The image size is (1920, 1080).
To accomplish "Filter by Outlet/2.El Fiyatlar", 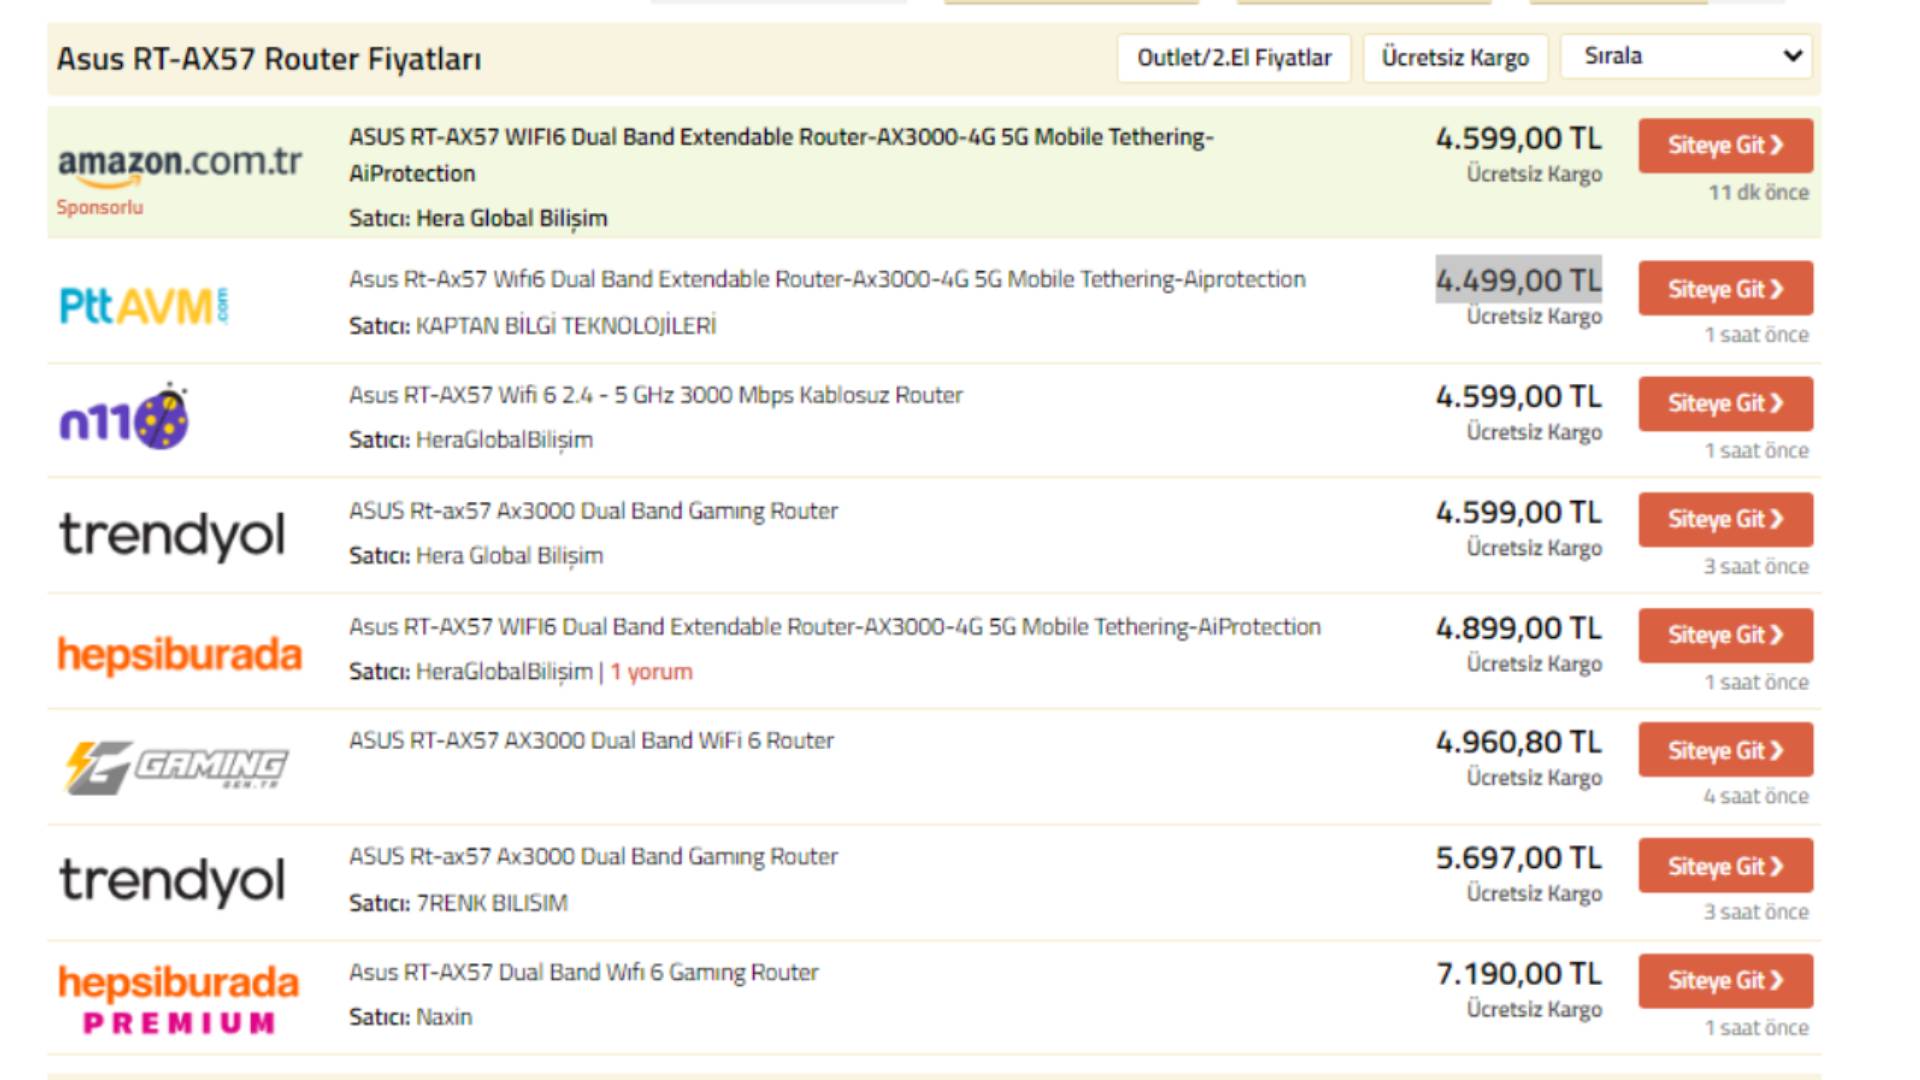I will [1234, 58].
